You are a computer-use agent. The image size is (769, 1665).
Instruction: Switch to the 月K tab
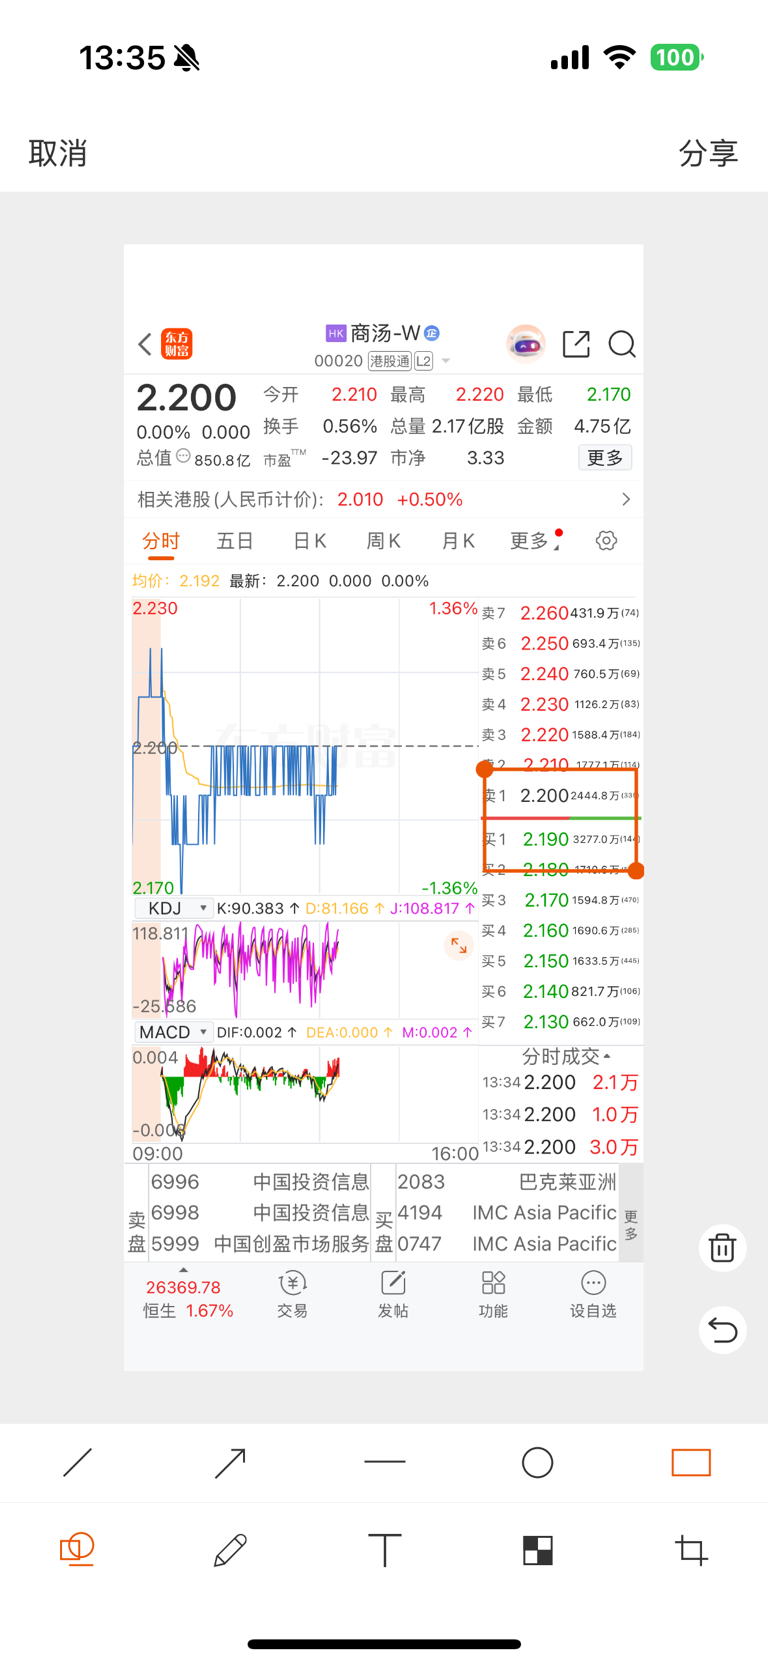(458, 541)
